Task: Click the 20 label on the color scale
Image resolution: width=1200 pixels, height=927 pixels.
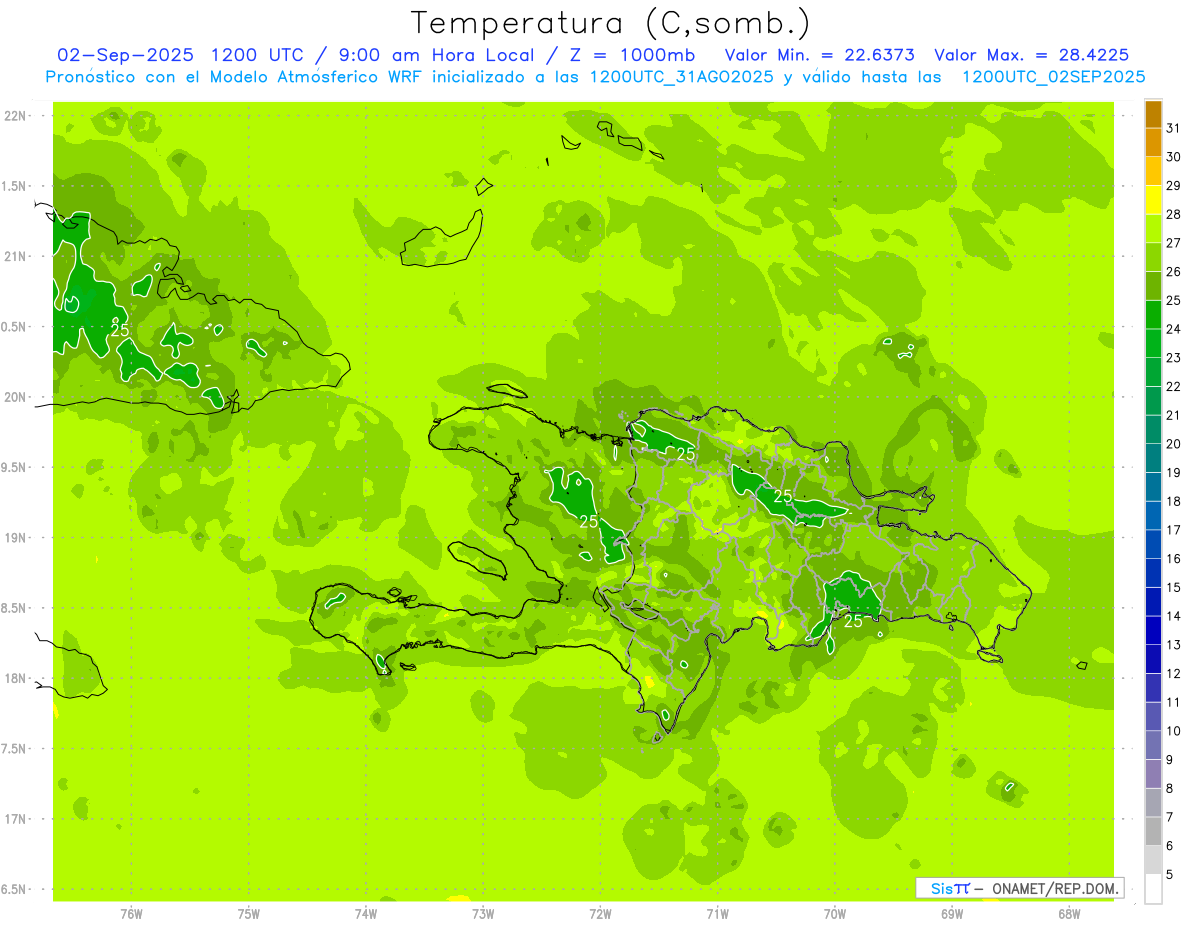Action: point(1173,444)
